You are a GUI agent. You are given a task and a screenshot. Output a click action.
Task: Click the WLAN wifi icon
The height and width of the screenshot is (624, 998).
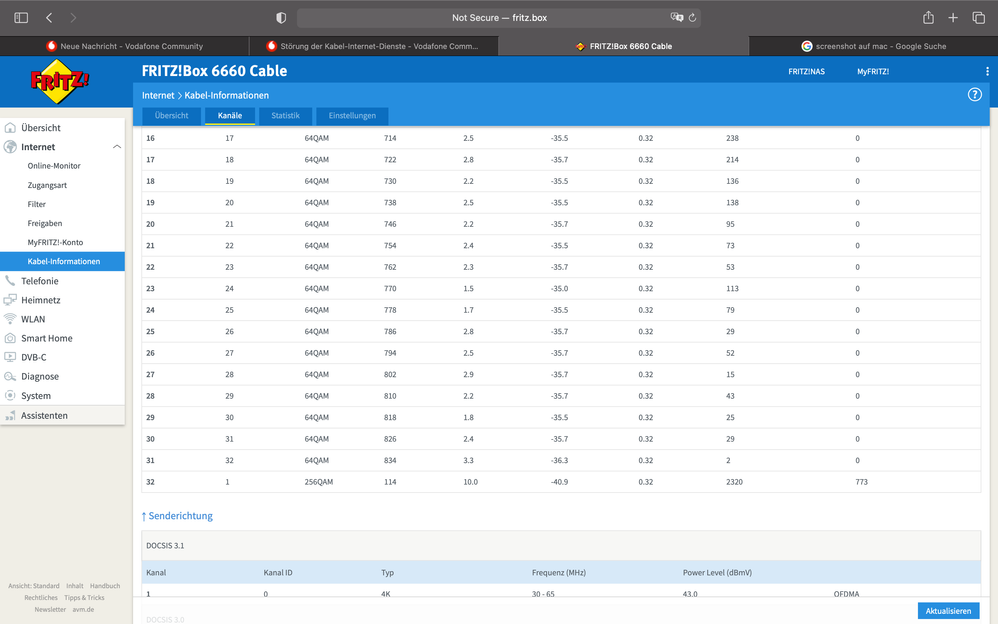10,319
